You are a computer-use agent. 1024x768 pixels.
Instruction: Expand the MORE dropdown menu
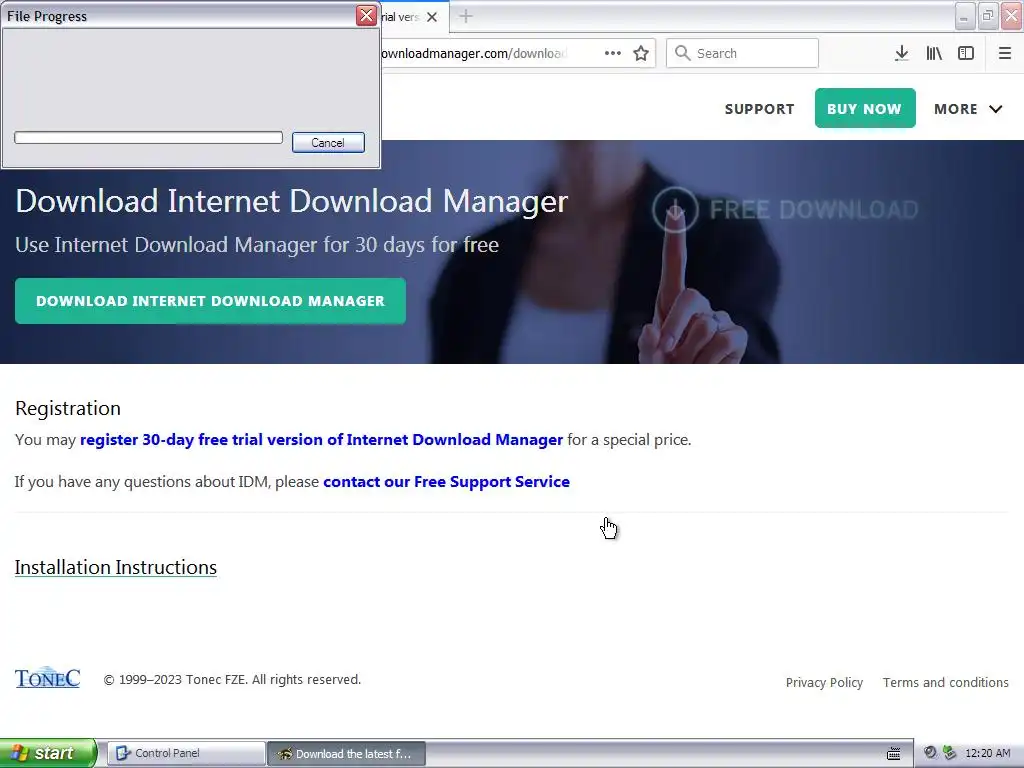pyautogui.click(x=968, y=109)
